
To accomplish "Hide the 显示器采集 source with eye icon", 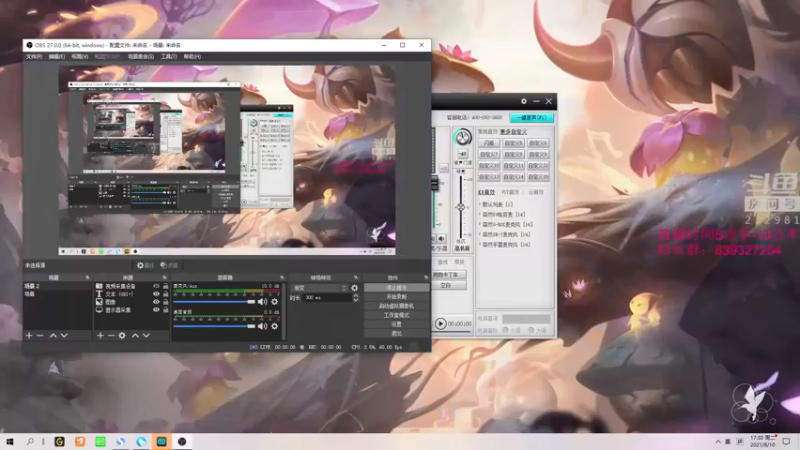I will 156,310.
